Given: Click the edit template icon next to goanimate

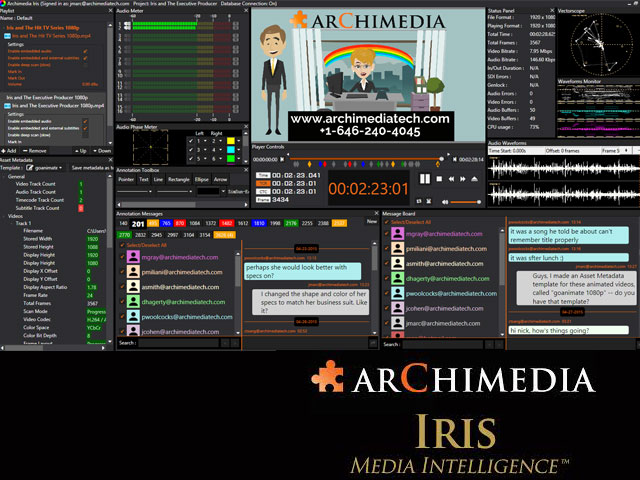Looking at the screenshot, I should pyautogui.click(x=29, y=168).
